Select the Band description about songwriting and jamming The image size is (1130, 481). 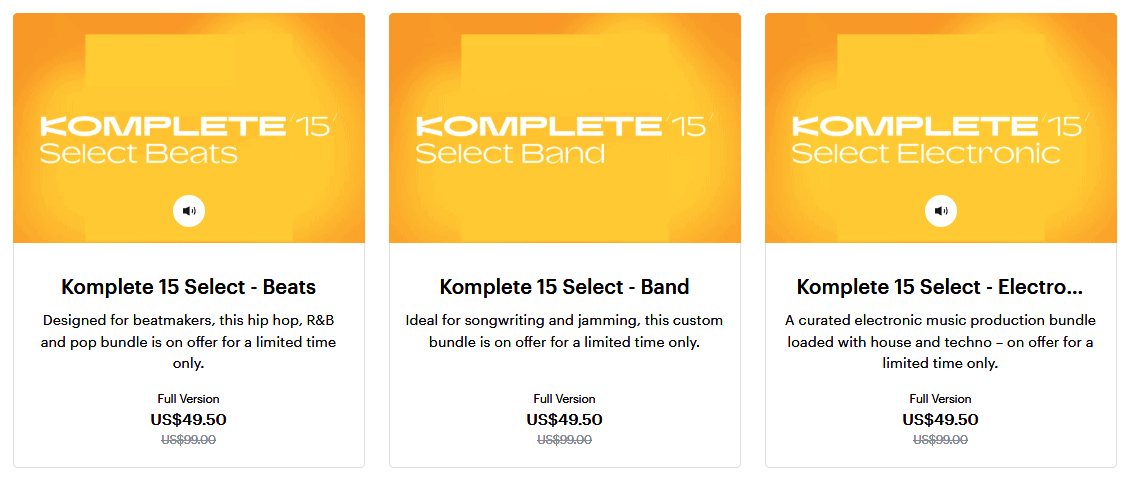[564, 330]
